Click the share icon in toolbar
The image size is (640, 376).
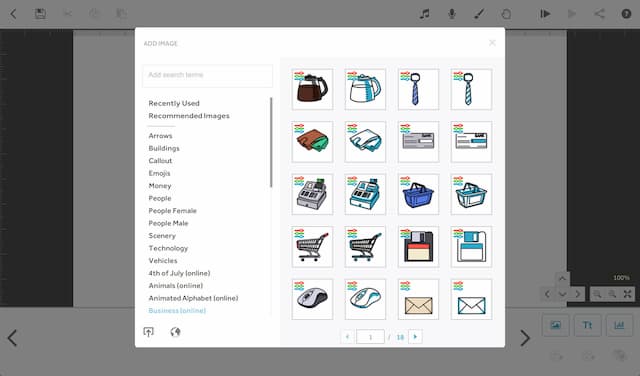[x=599, y=14]
